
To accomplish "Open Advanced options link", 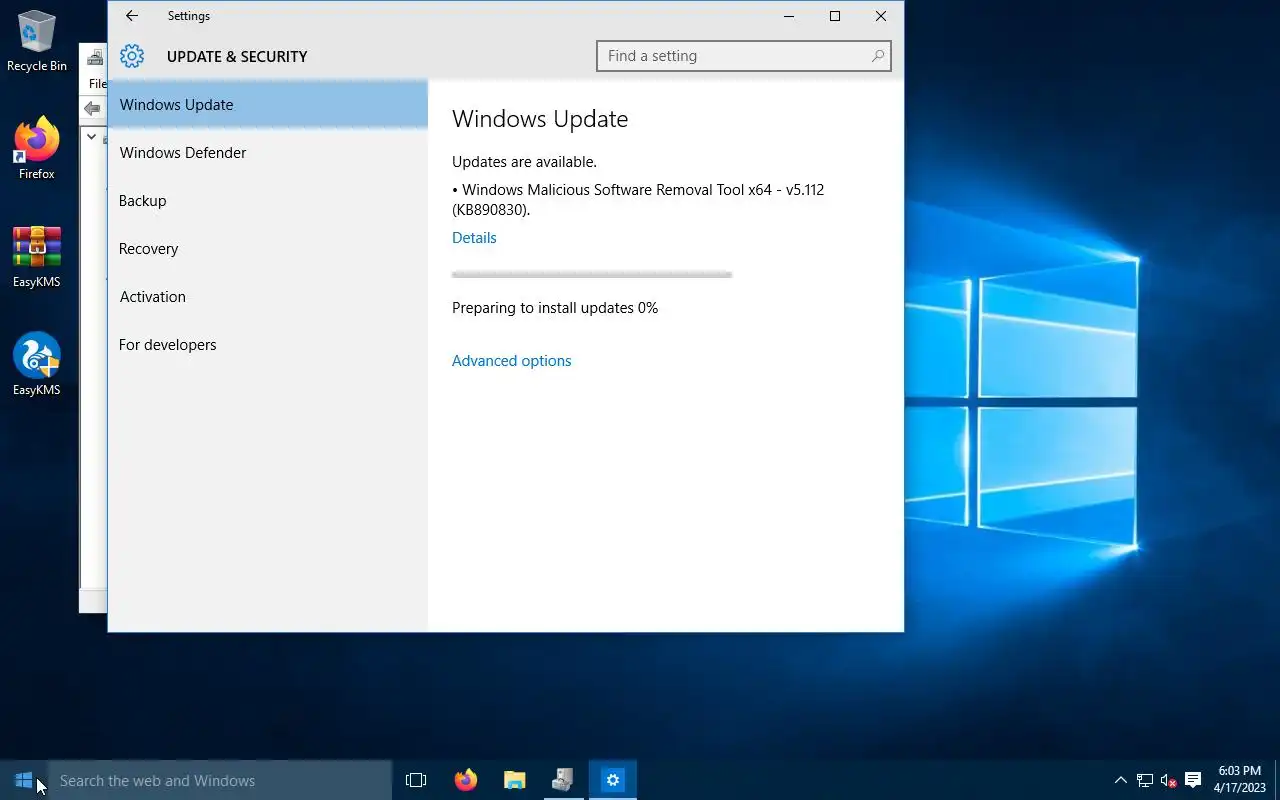I will (512, 361).
